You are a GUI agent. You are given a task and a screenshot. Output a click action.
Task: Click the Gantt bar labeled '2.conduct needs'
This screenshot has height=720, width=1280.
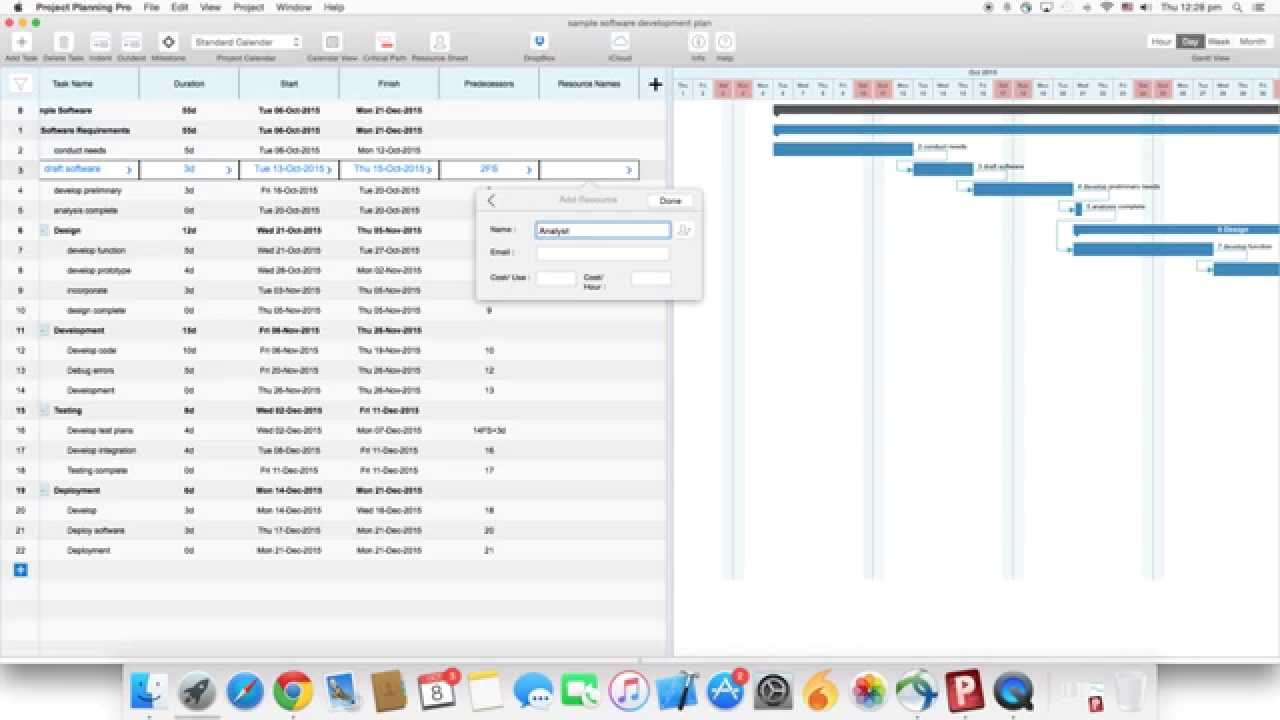click(843, 150)
